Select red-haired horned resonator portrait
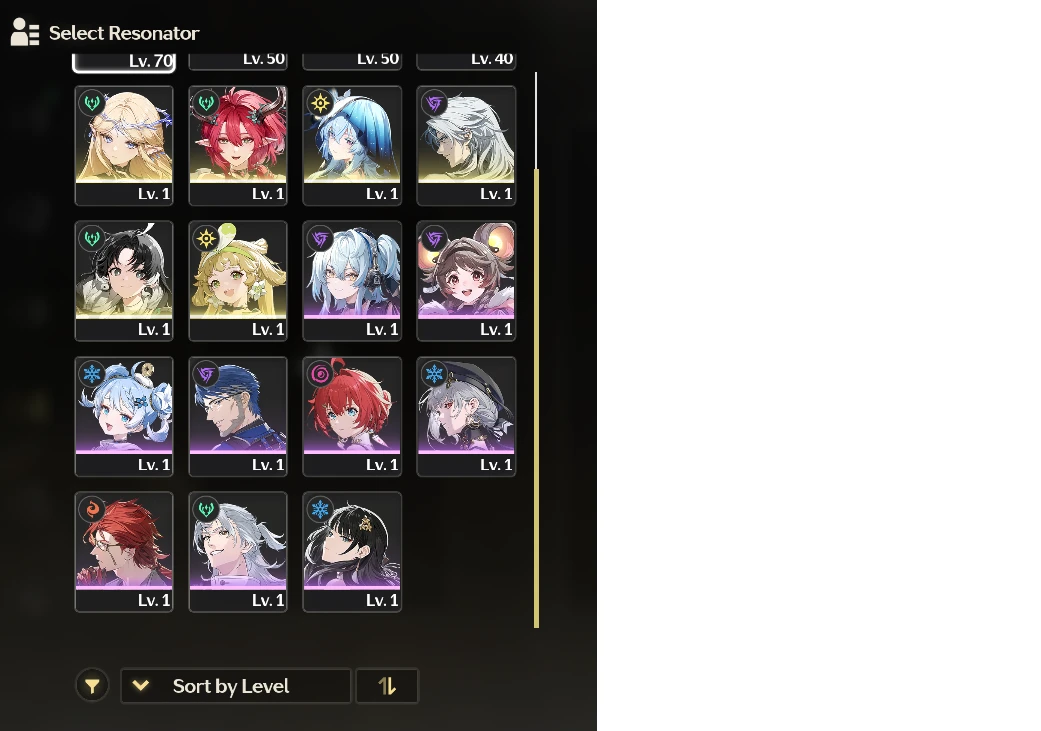1041x731 pixels. coord(238,145)
